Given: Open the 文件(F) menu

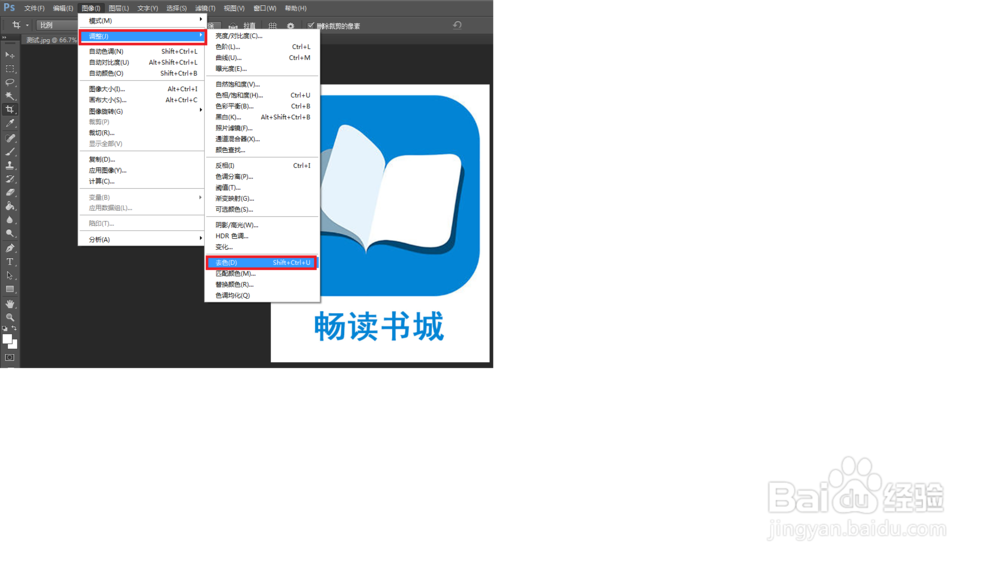Looking at the screenshot, I should (x=34, y=8).
